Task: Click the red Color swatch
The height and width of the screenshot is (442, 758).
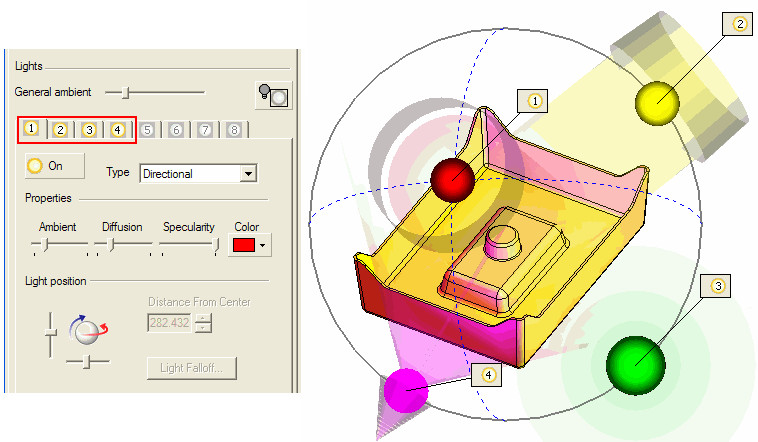Action: coord(244,245)
